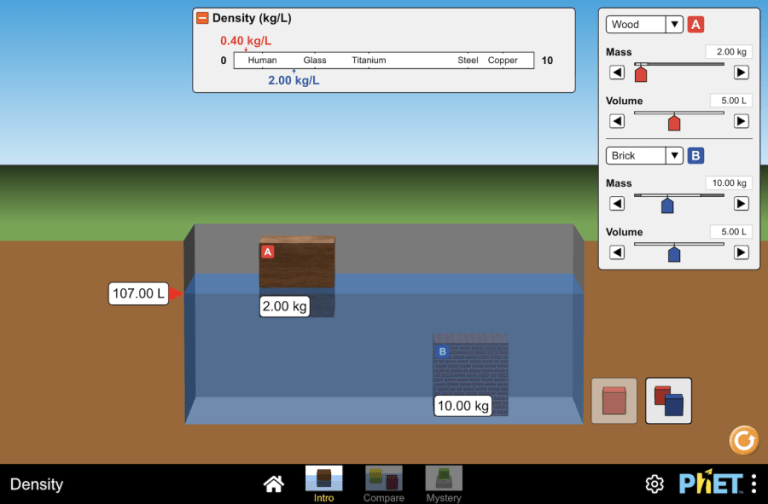Decrease block A volume with left arrow
Screen dimensions: 768x504
(617, 121)
